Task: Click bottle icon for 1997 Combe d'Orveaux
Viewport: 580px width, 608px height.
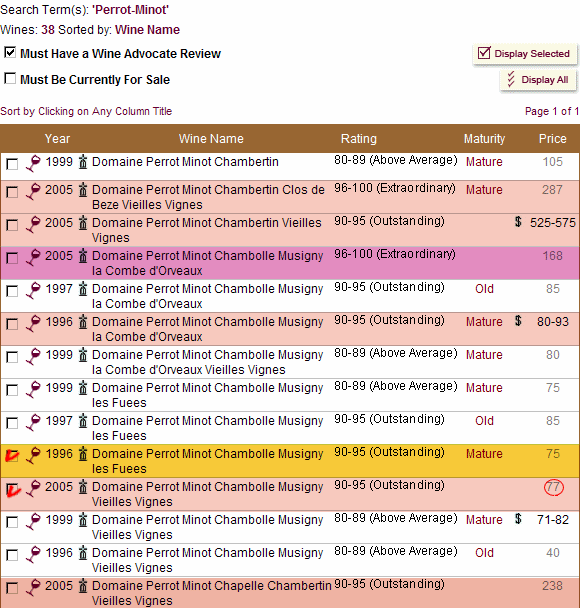Action: pos(83,289)
